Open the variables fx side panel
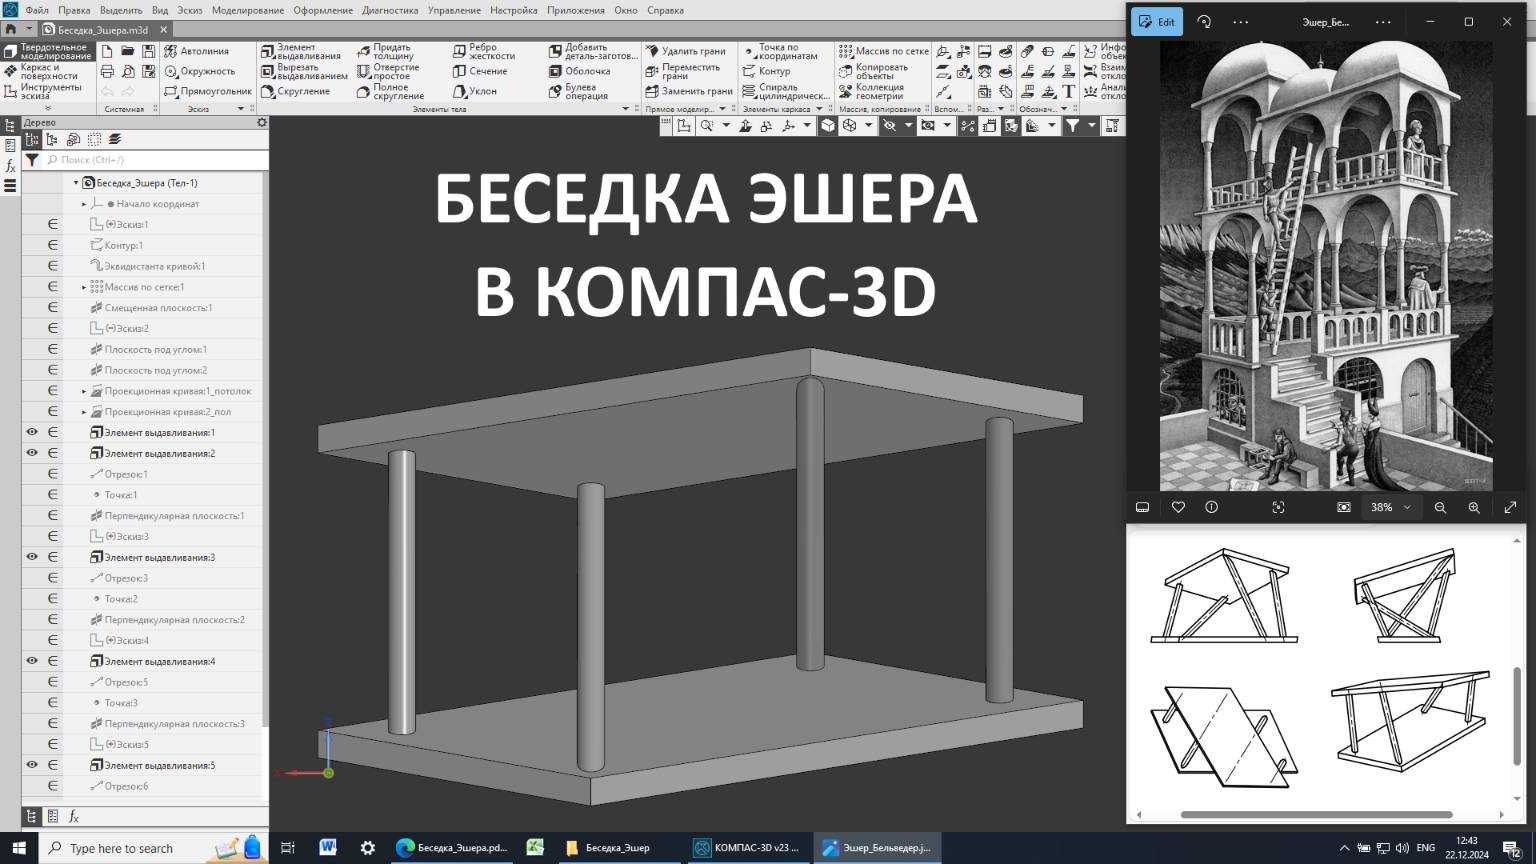1536x864 pixels. pyautogui.click(x=10, y=165)
